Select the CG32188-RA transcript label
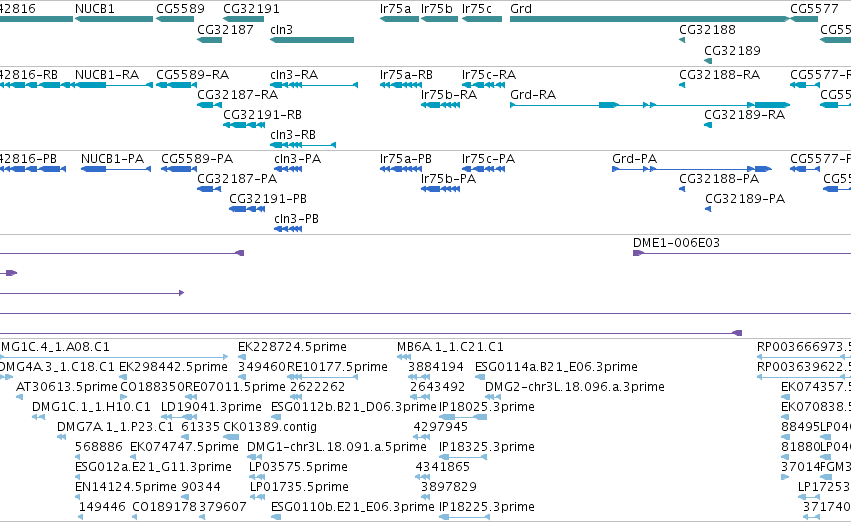Viewport: 851px width, 522px height. 720,74
